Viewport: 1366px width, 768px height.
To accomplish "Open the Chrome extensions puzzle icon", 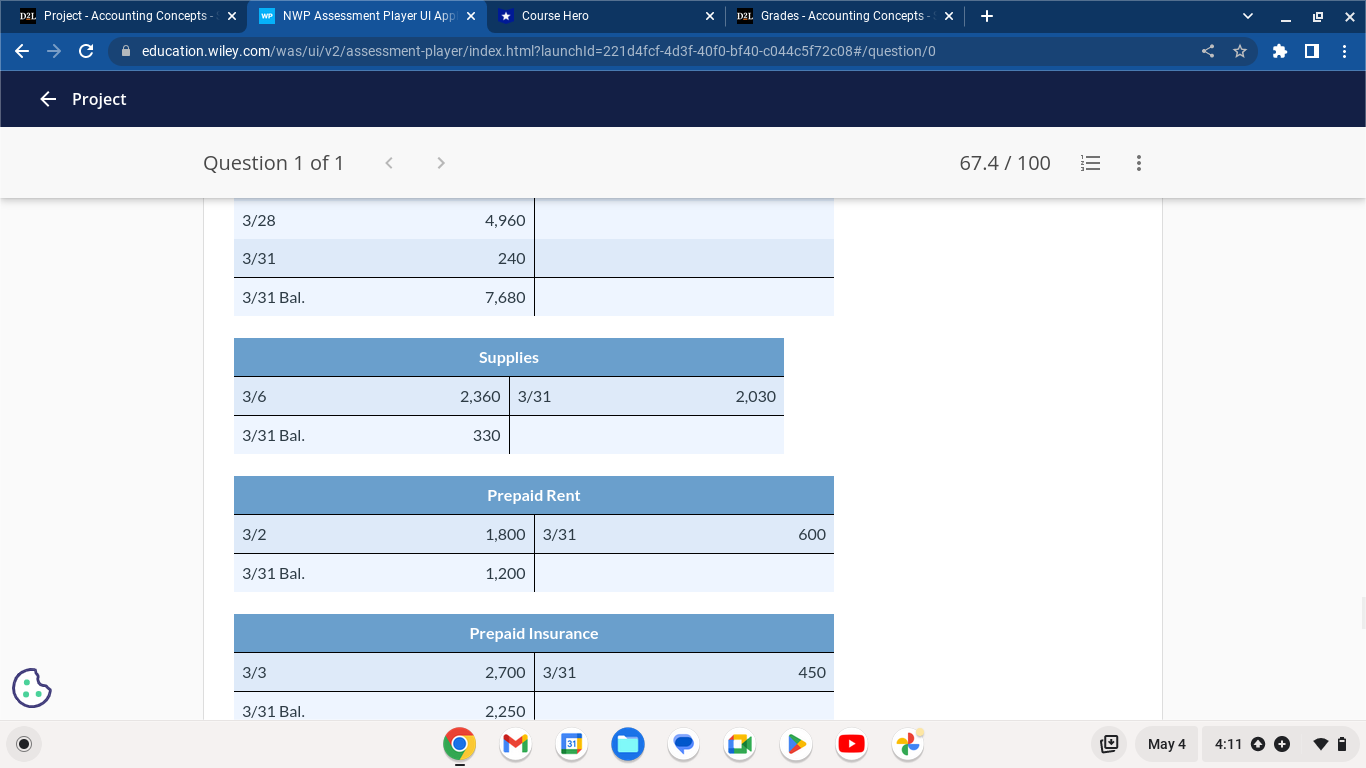I will [1280, 51].
